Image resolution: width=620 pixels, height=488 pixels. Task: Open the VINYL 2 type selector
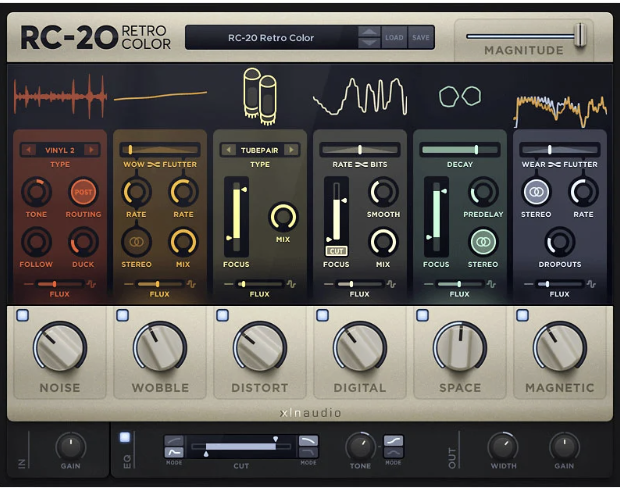click(x=60, y=150)
